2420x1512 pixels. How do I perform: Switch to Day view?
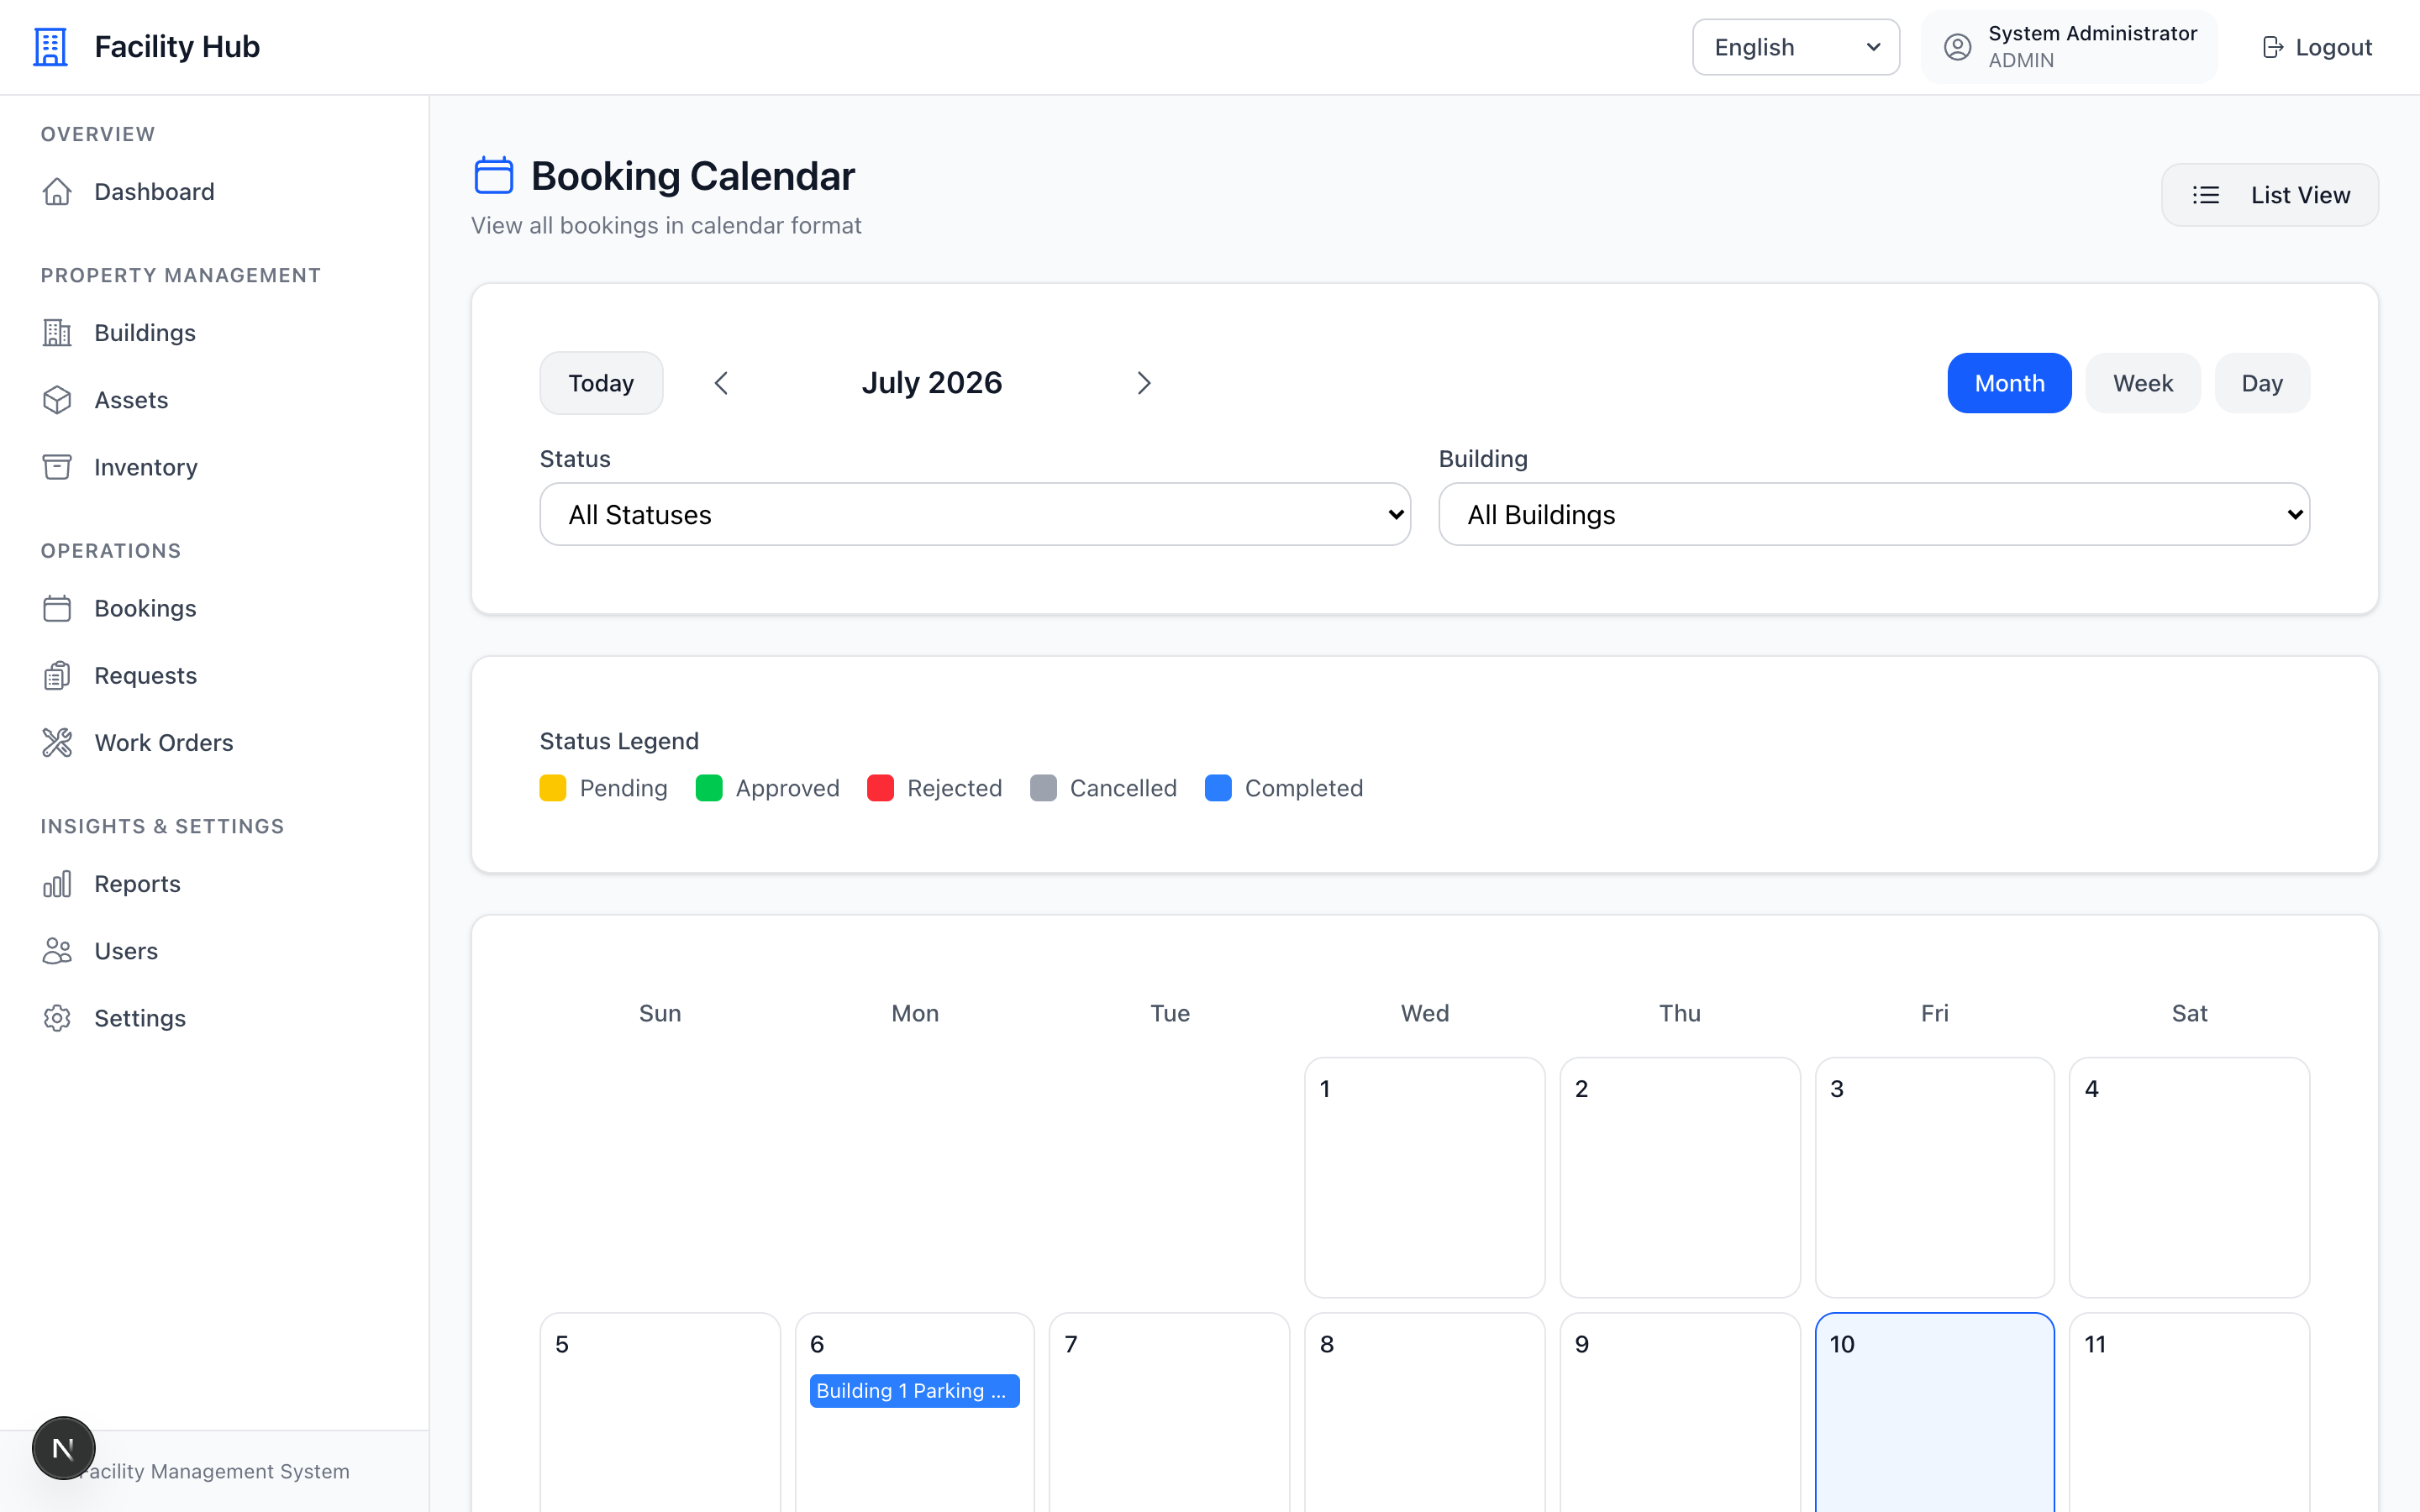[2262, 383]
